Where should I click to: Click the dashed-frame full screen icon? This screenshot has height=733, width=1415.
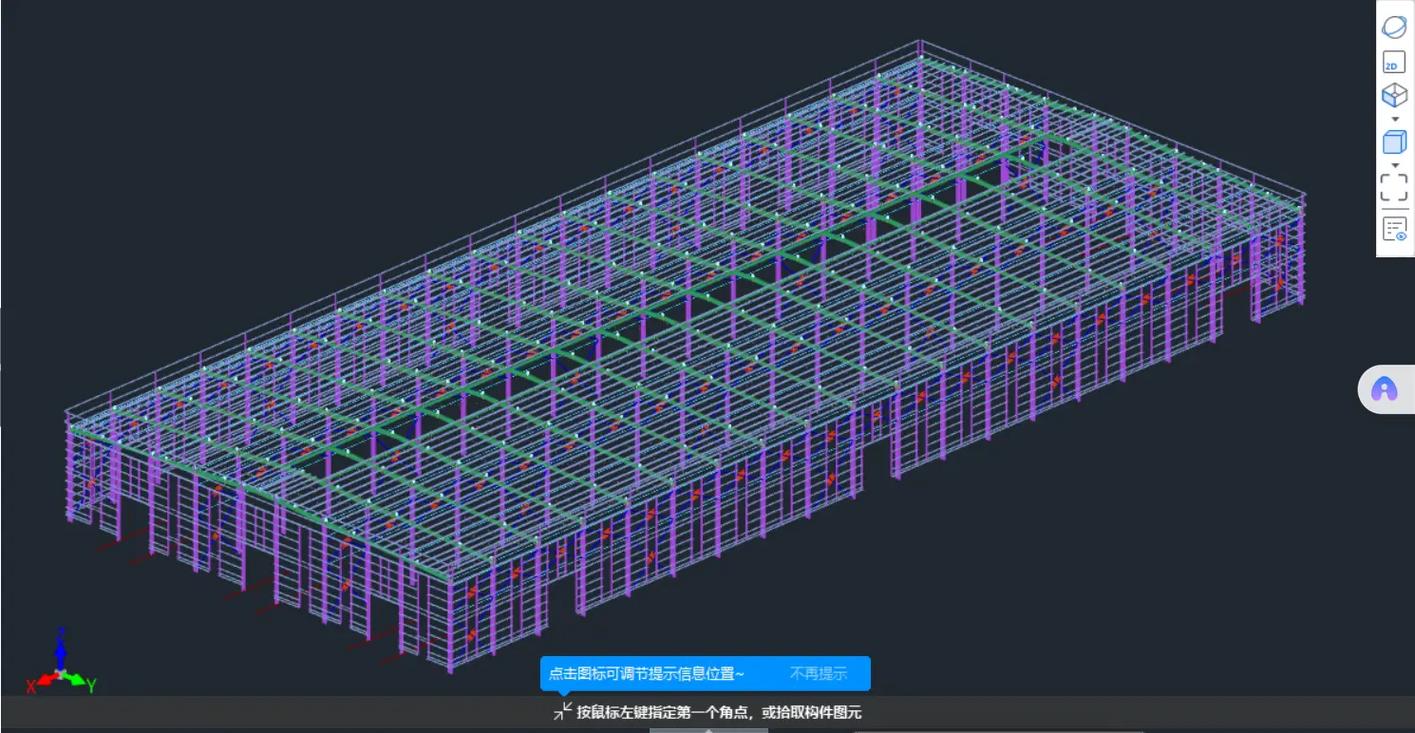click(1394, 188)
